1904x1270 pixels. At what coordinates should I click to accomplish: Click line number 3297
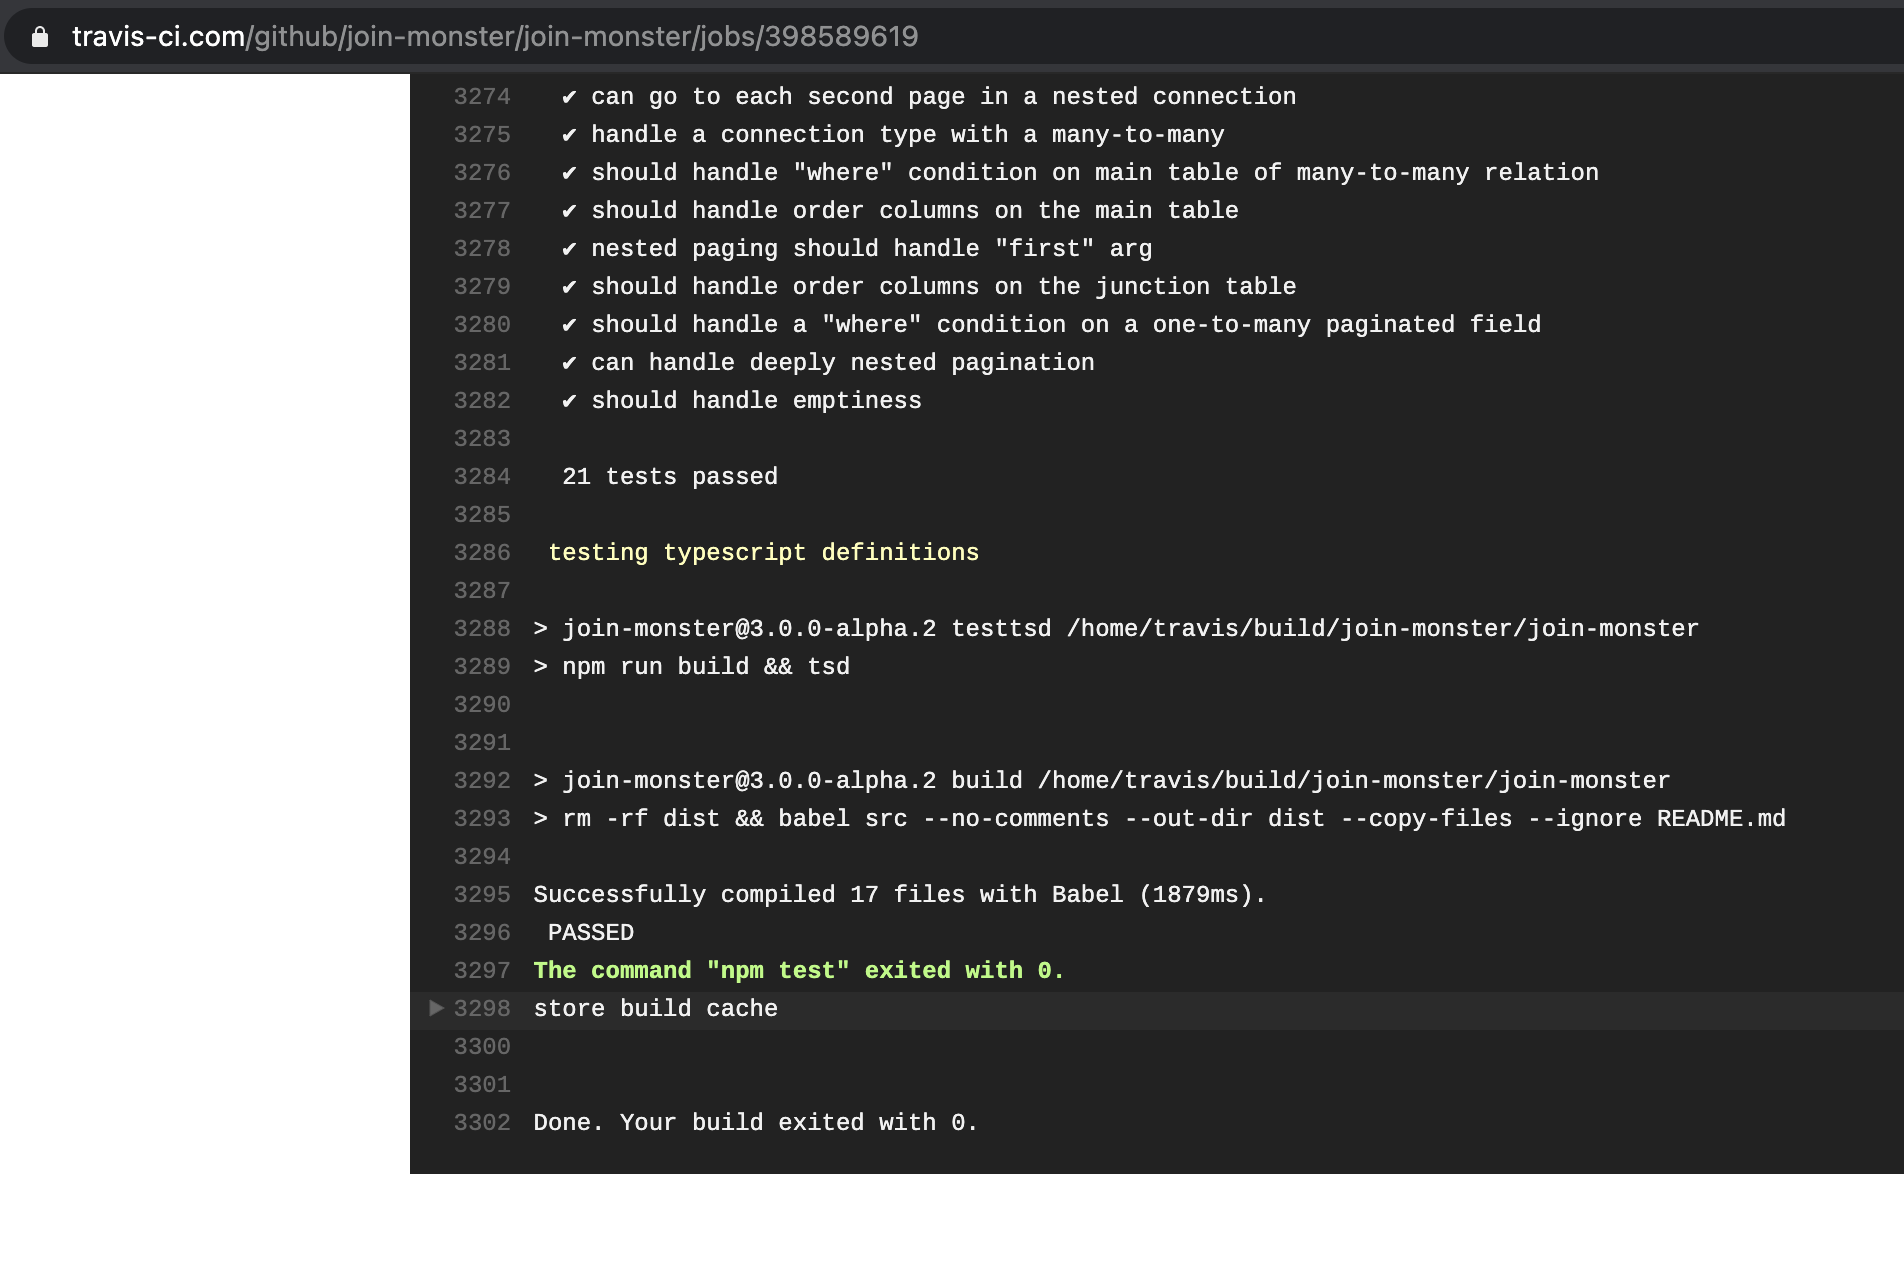482,971
